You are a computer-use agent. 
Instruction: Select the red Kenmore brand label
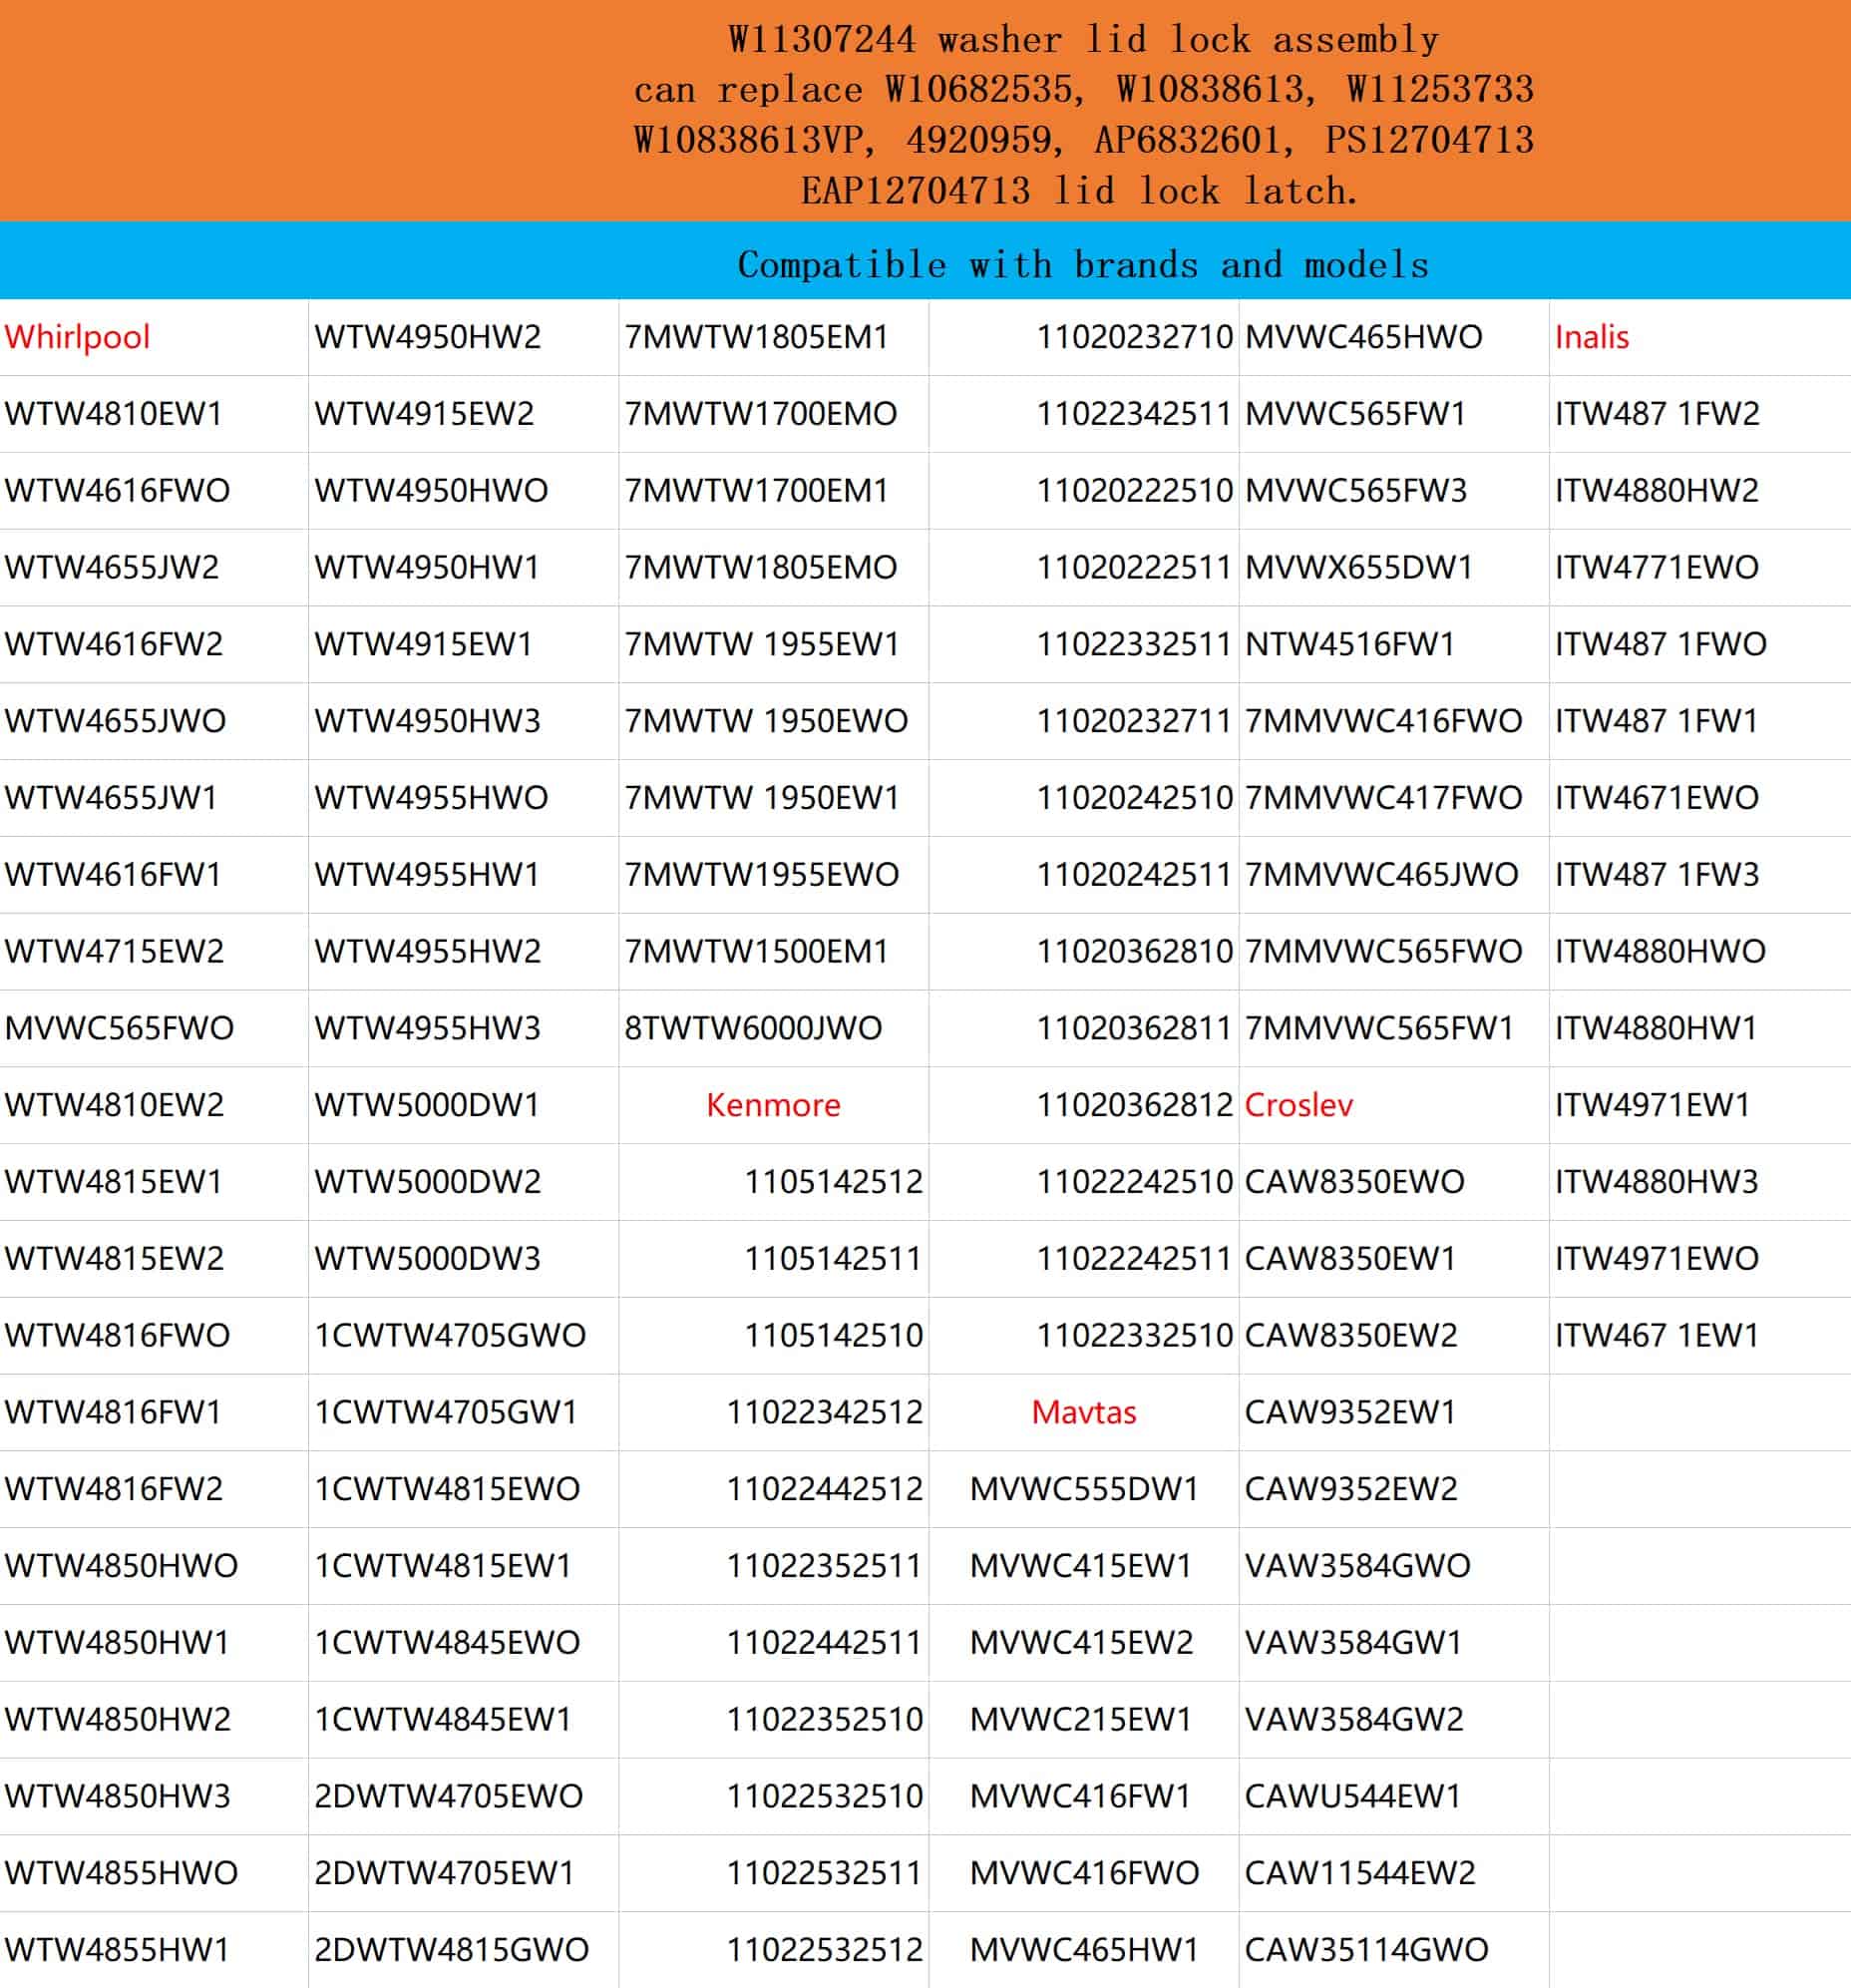773,1105
